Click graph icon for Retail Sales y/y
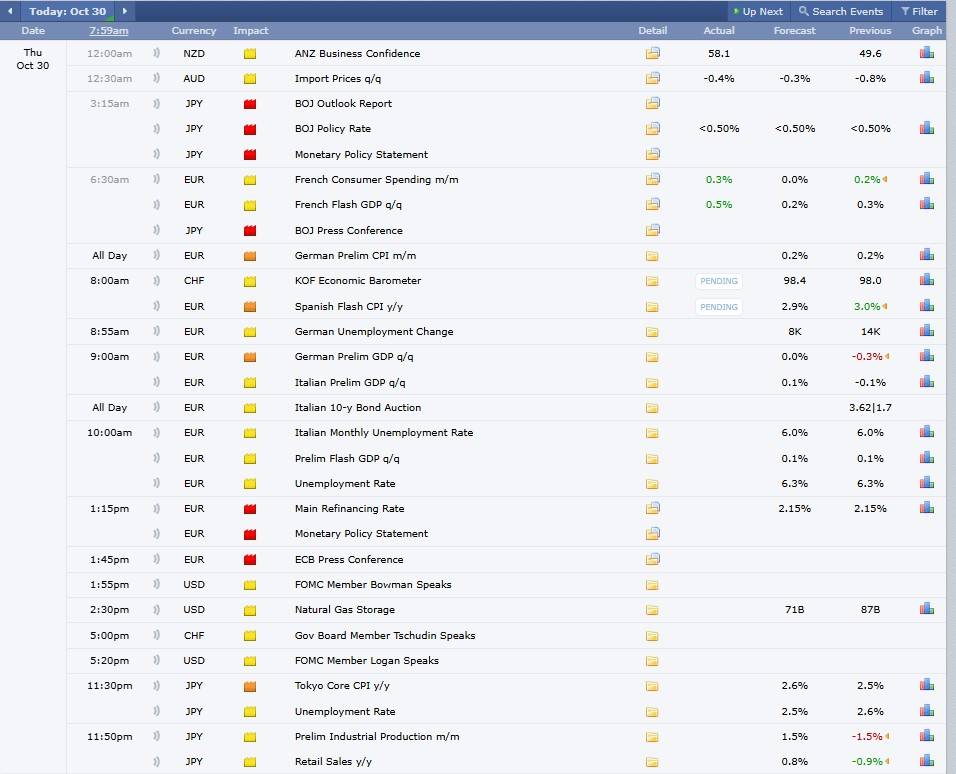956x774 pixels. [926, 762]
